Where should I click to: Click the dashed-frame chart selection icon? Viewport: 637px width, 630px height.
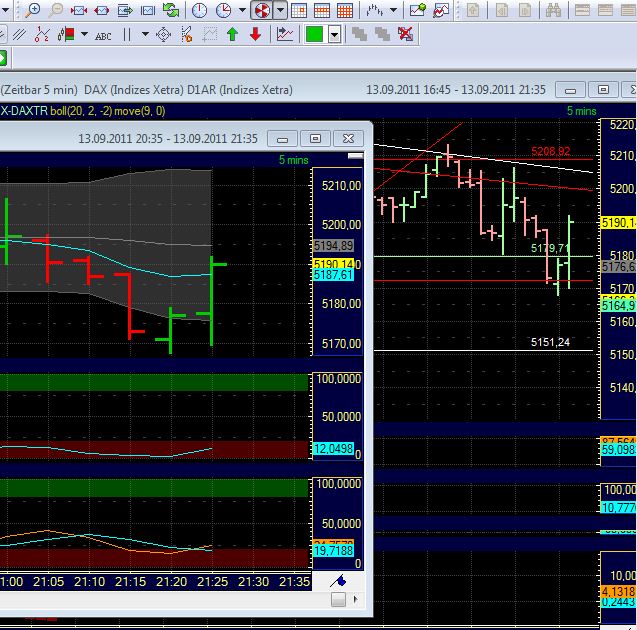click(210, 35)
